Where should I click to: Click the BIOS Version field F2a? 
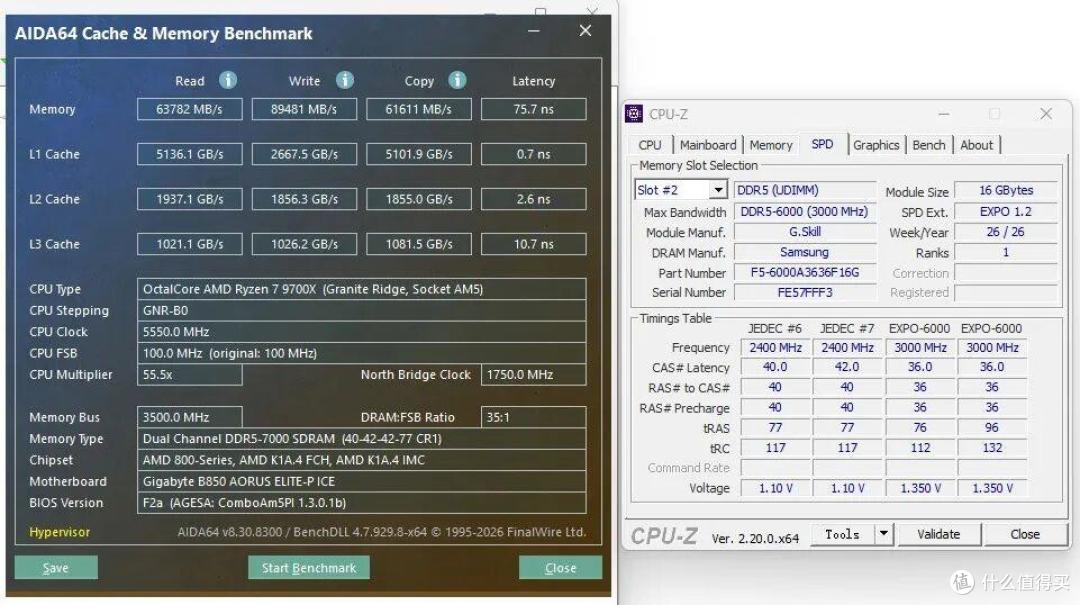pyautogui.click(x=362, y=502)
